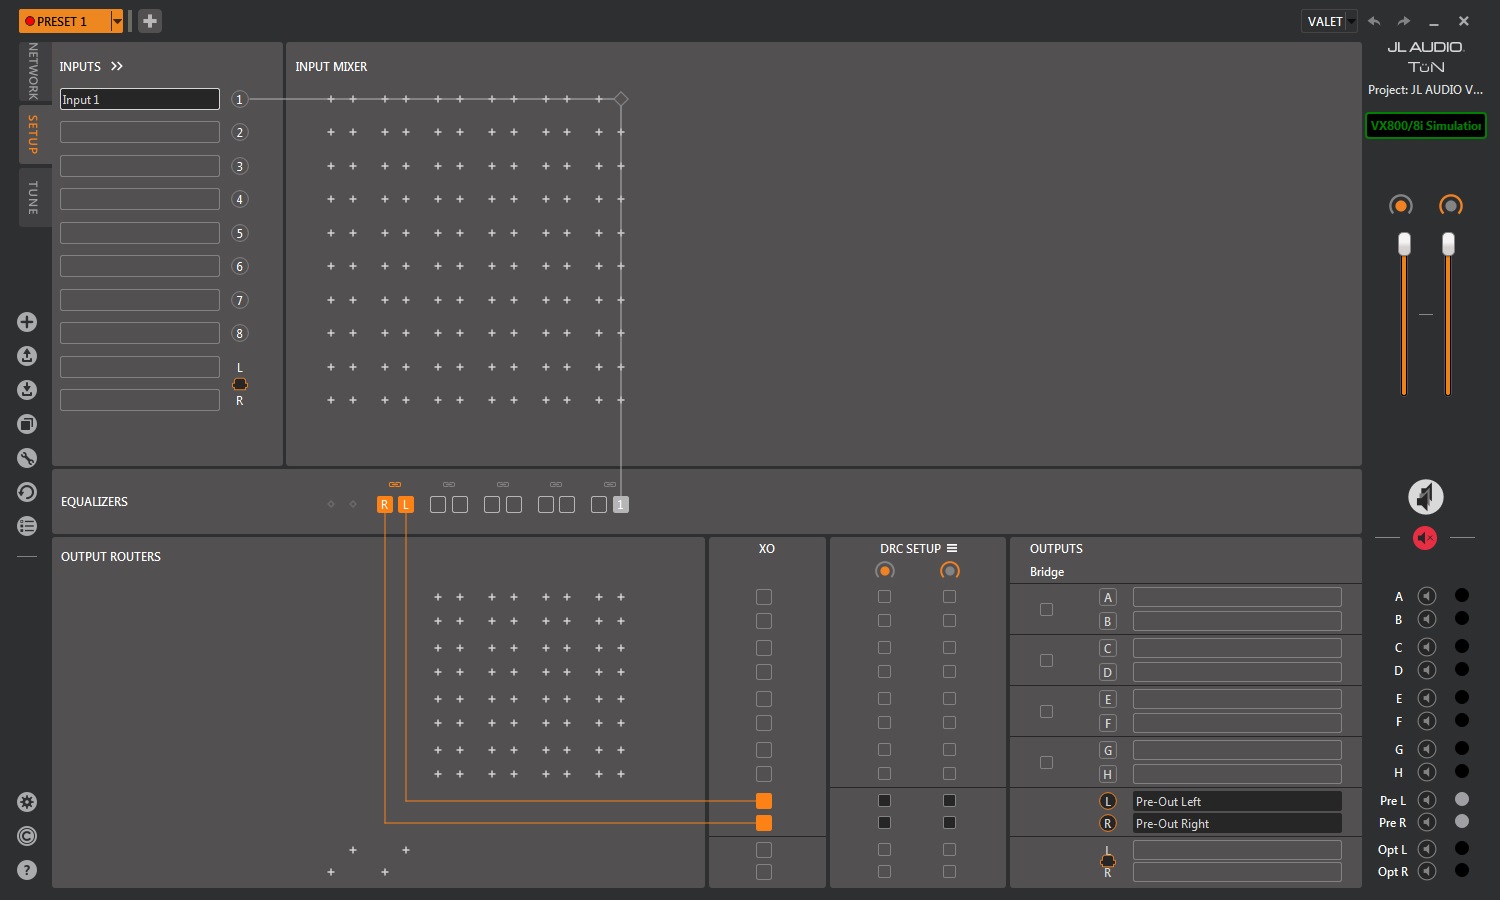Expand the INPUTS panel double chevron
Image resolution: width=1500 pixels, height=900 pixels.
(x=117, y=66)
